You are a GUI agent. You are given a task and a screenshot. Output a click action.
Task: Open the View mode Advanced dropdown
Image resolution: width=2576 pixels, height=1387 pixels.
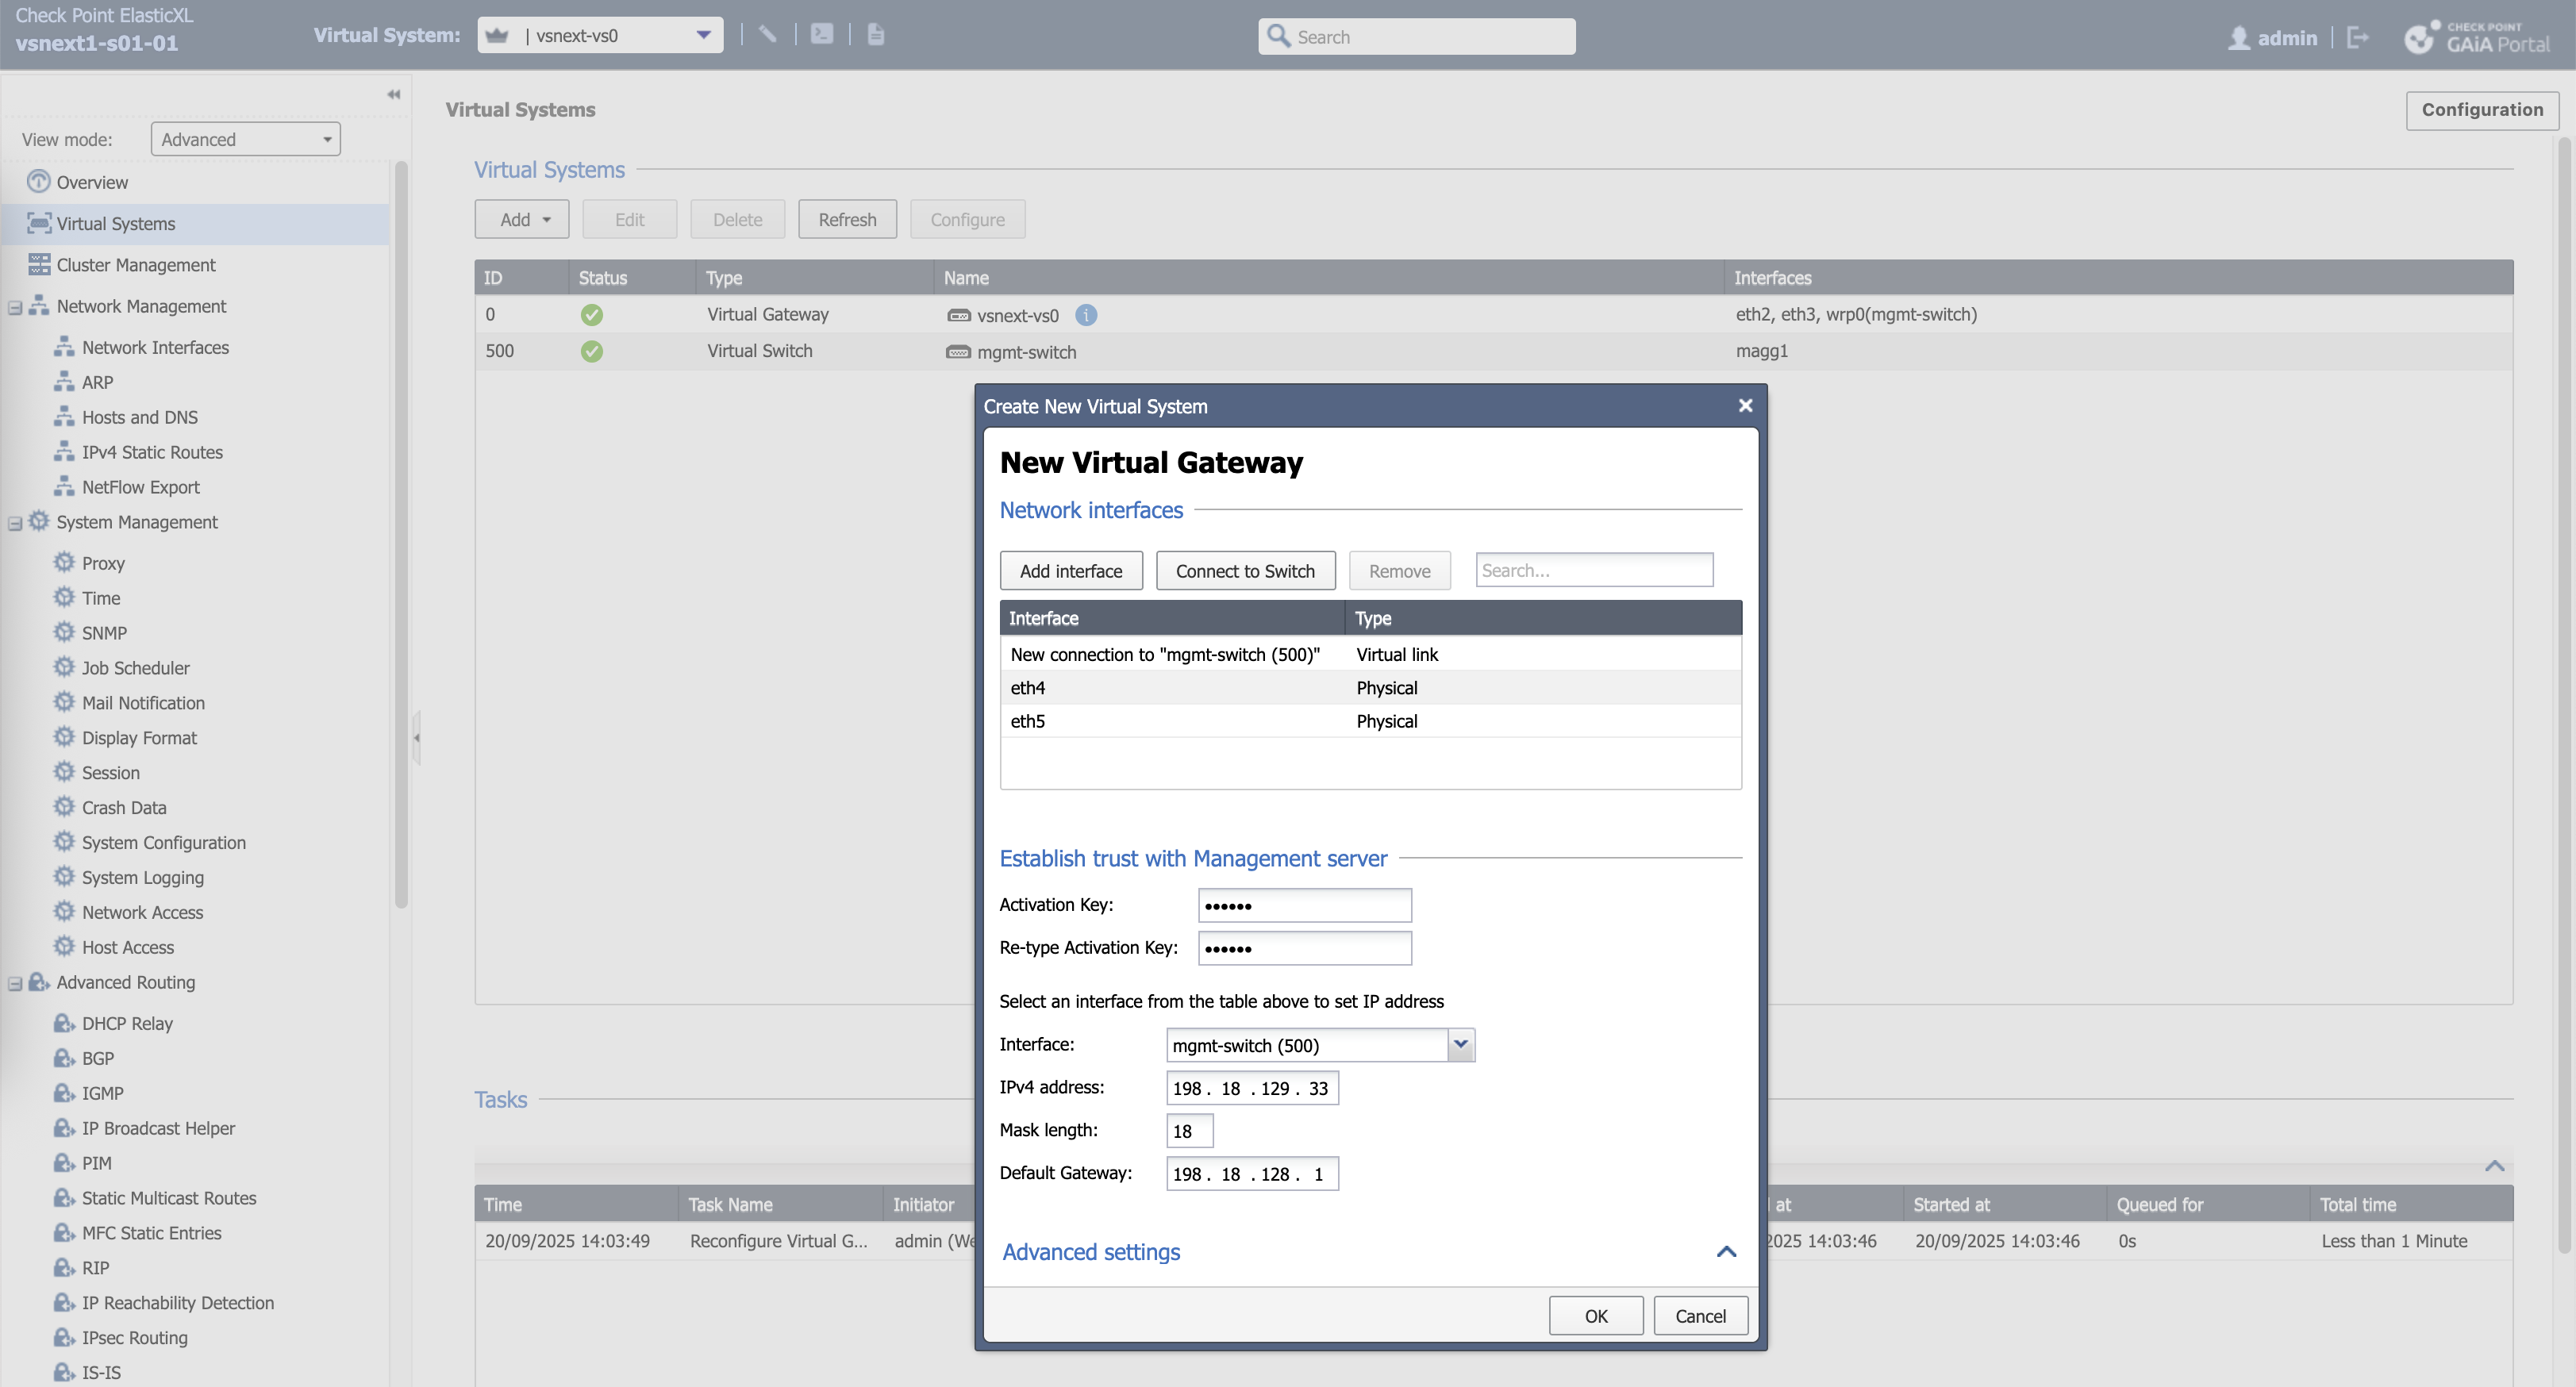click(245, 139)
